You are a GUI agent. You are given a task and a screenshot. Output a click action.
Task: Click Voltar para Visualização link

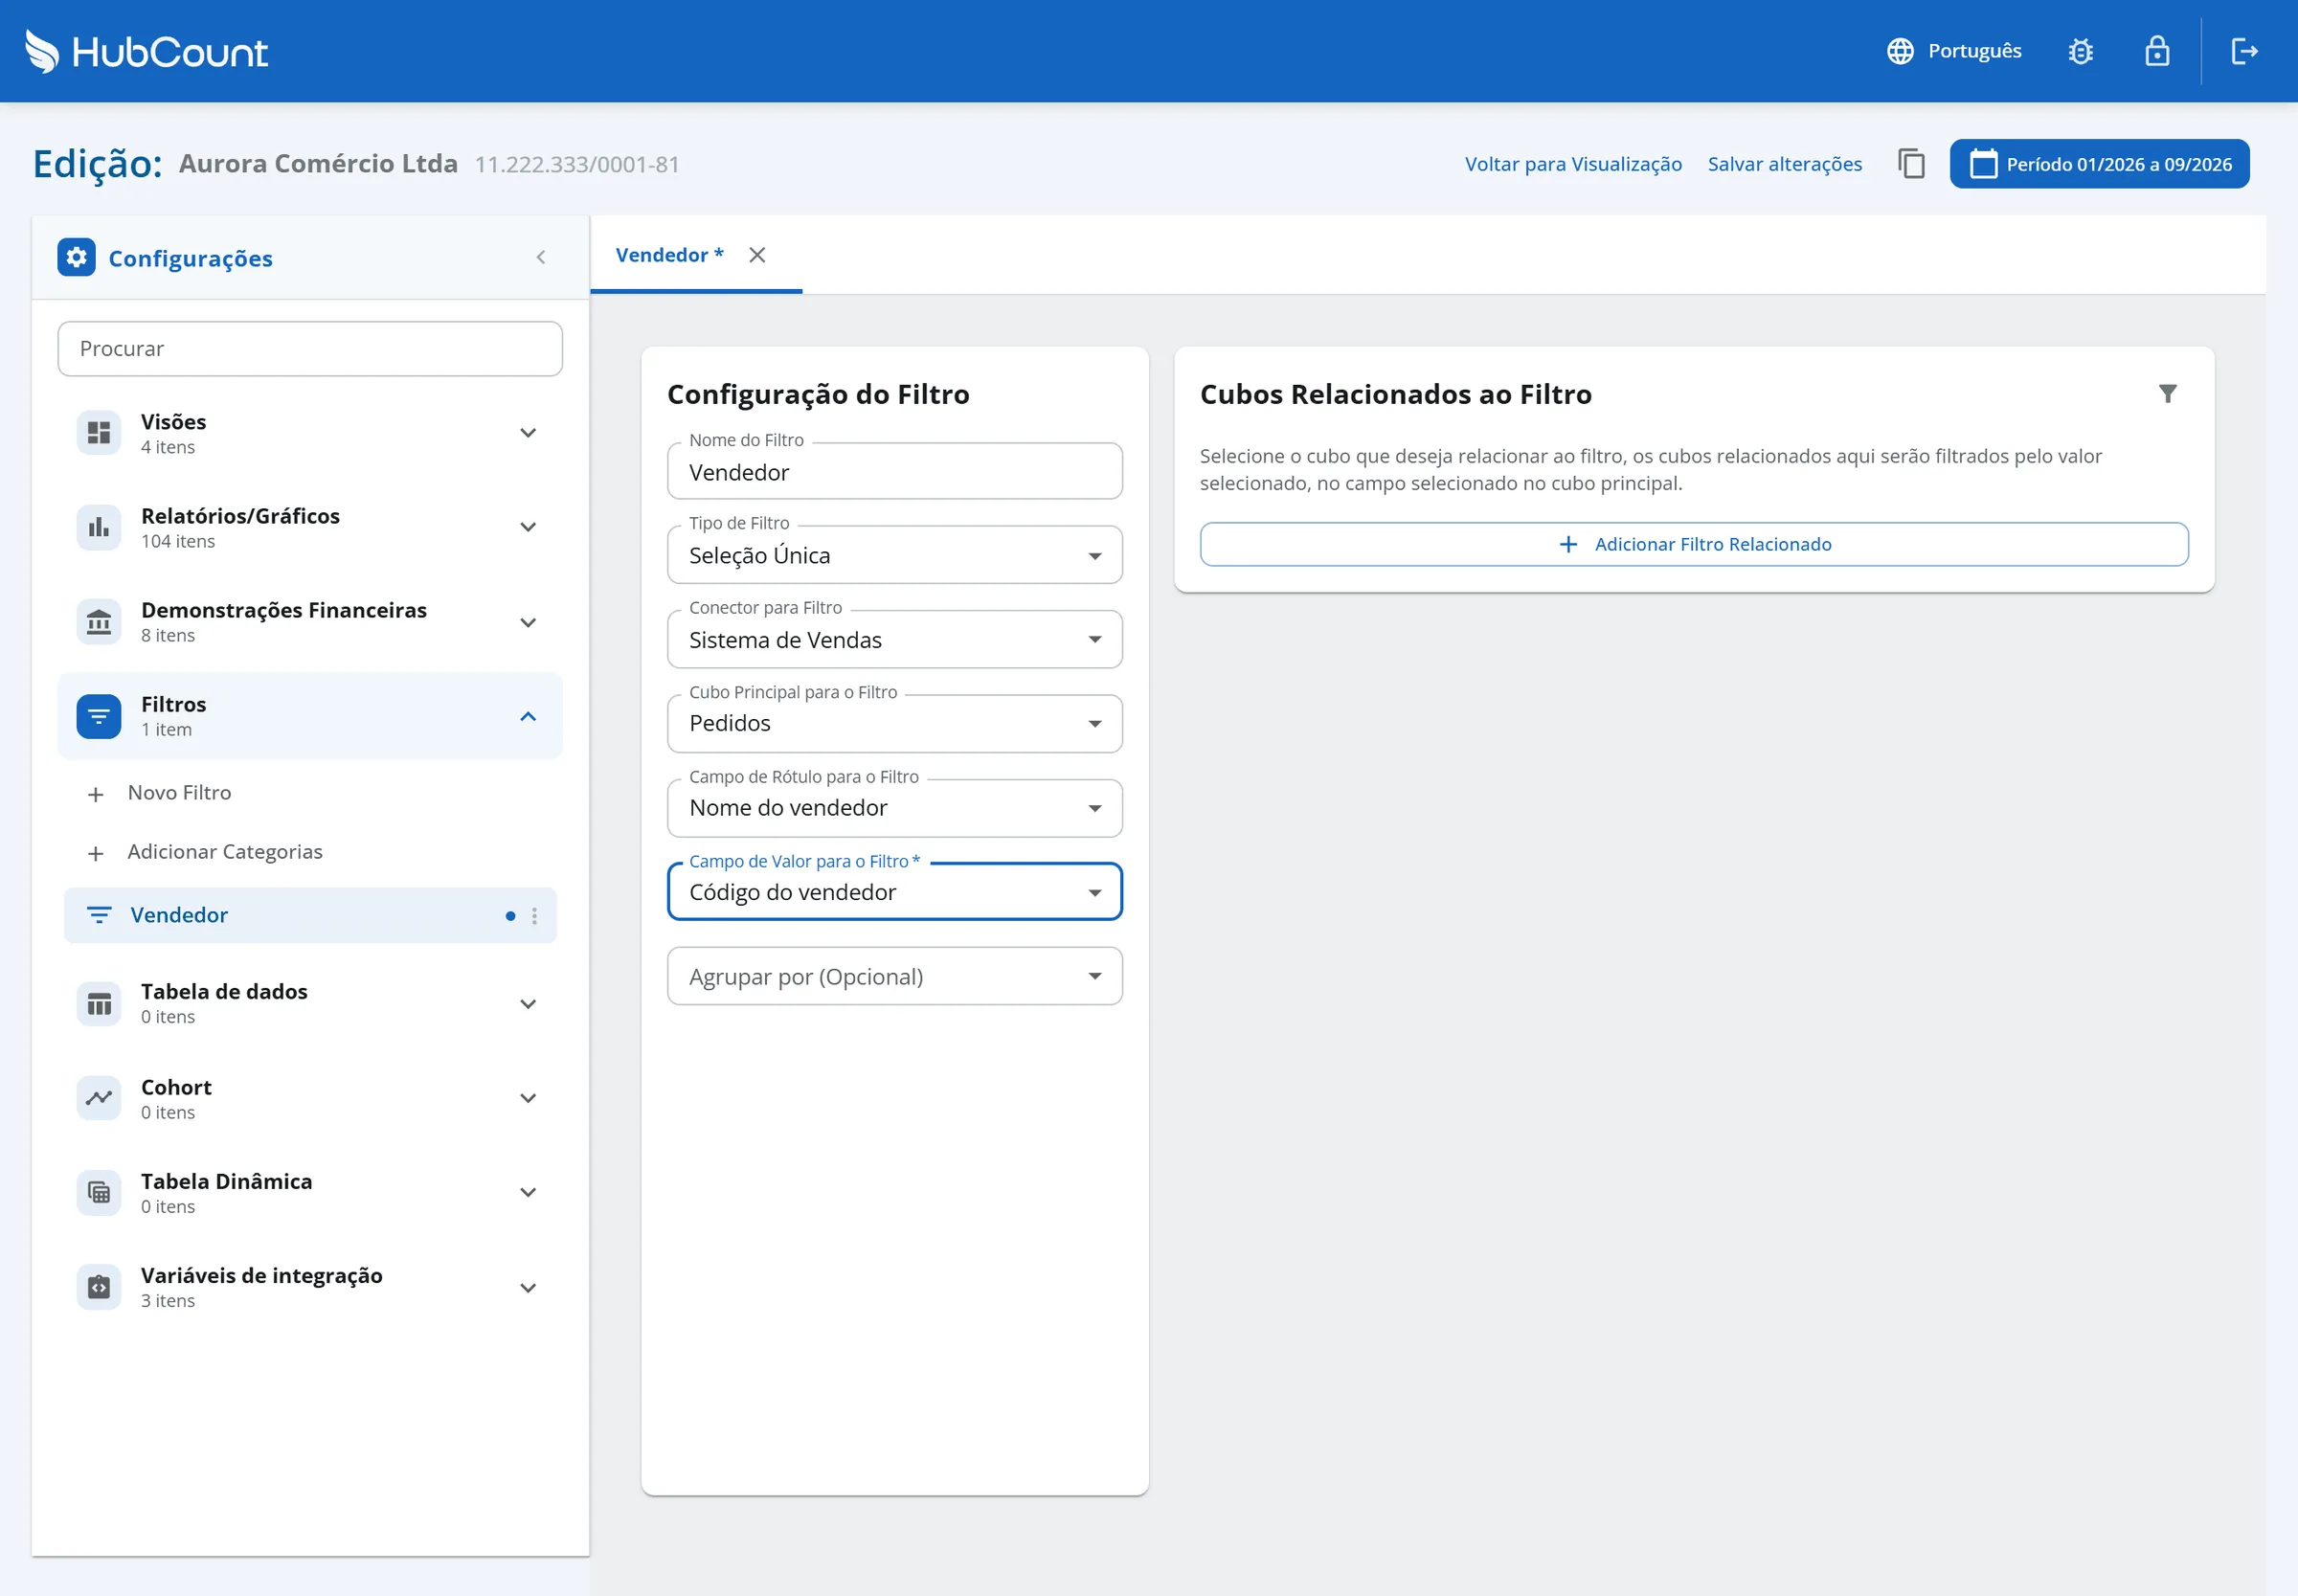click(1573, 164)
